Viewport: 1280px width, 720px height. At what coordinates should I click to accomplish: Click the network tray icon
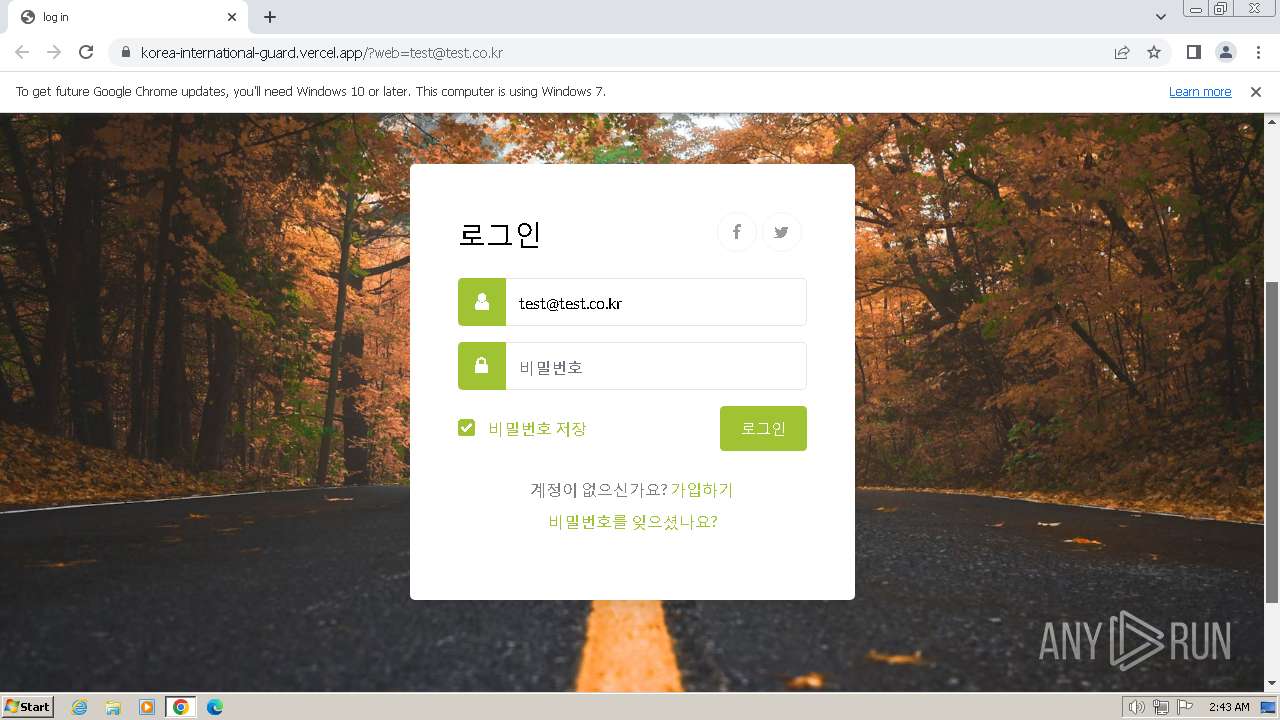[x=1161, y=707]
